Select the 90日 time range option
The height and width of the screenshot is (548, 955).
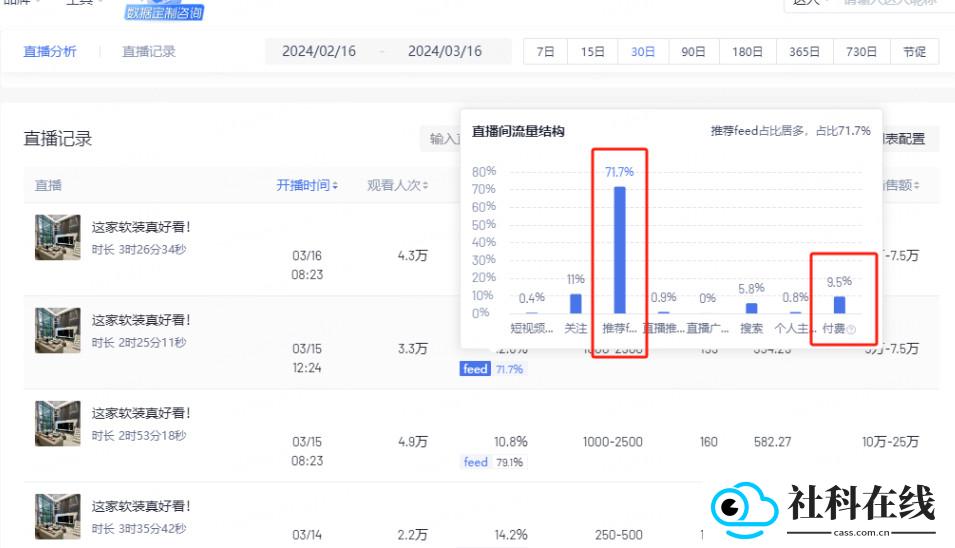coord(694,51)
